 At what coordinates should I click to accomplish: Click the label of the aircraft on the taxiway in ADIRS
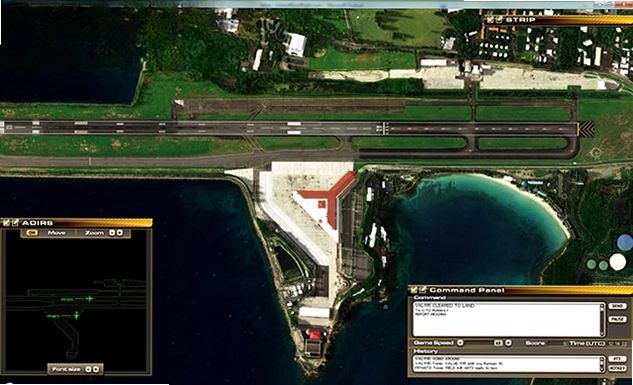click(x=53, y=316)
